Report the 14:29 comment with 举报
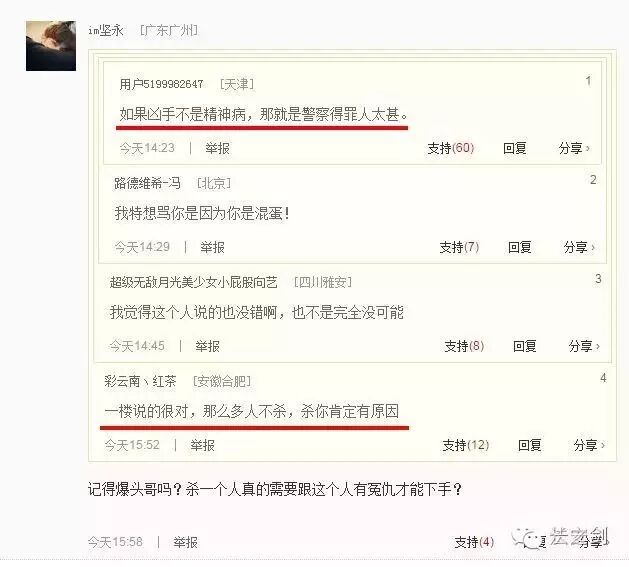Screen dimensions: 629x567 [212, 247]
